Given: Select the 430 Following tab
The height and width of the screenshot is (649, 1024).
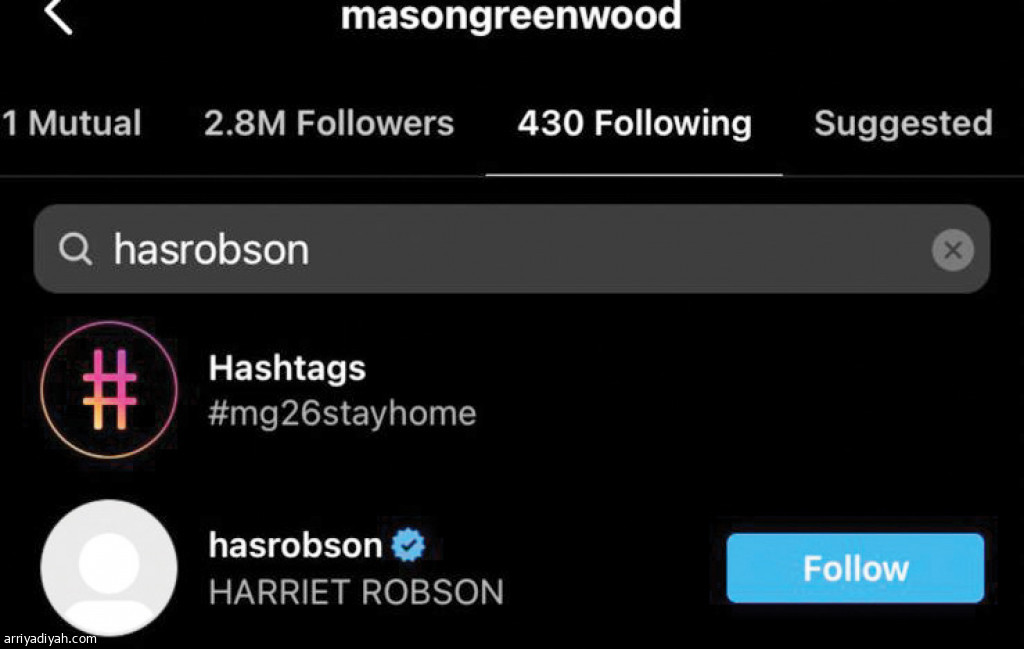Looking at the screenshot, I should tap(634, 124).
